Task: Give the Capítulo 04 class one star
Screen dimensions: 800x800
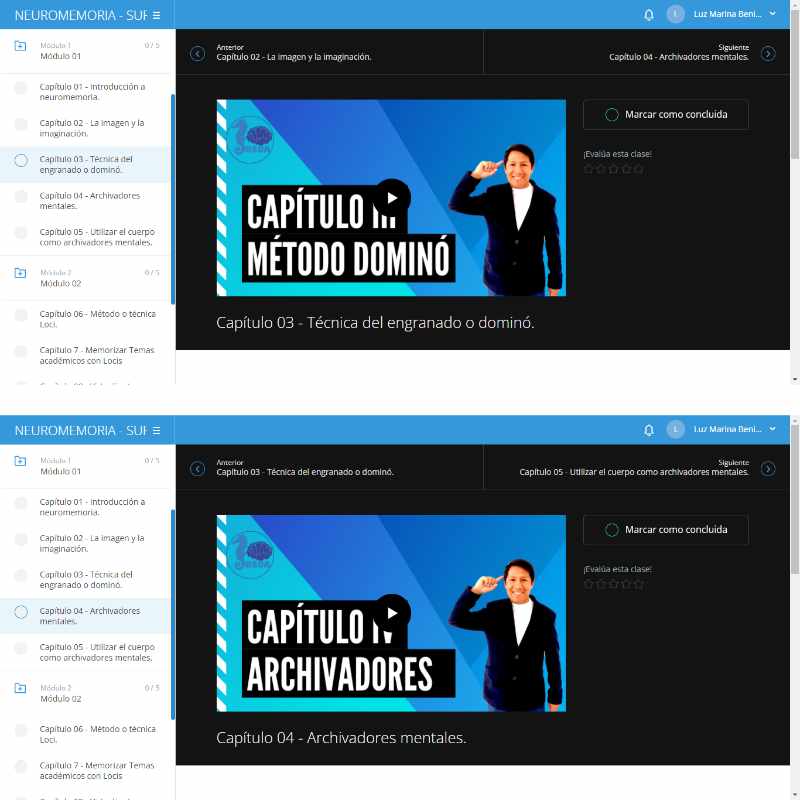Action: click(x=589, y=584)
